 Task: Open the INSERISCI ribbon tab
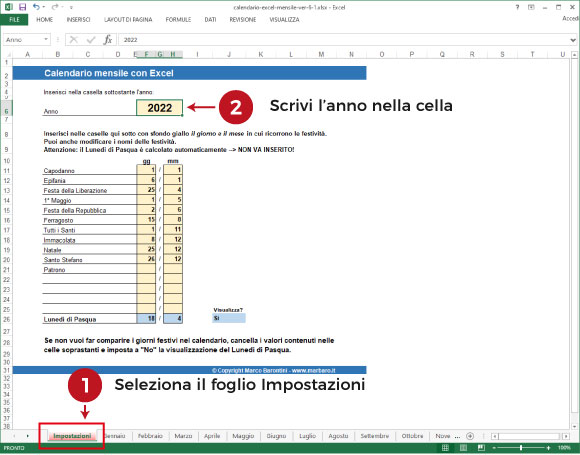coord(78,20)
